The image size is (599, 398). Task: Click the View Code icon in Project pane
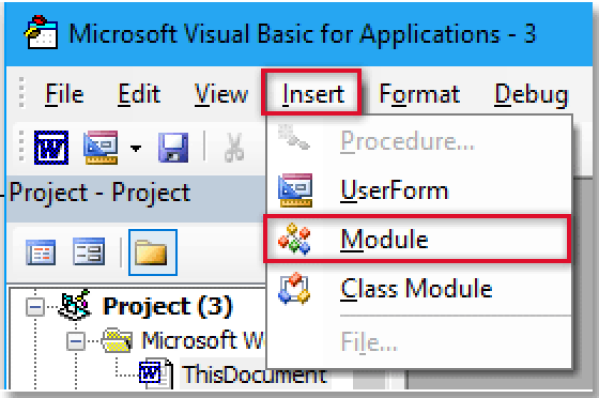[x=40, y=252]
